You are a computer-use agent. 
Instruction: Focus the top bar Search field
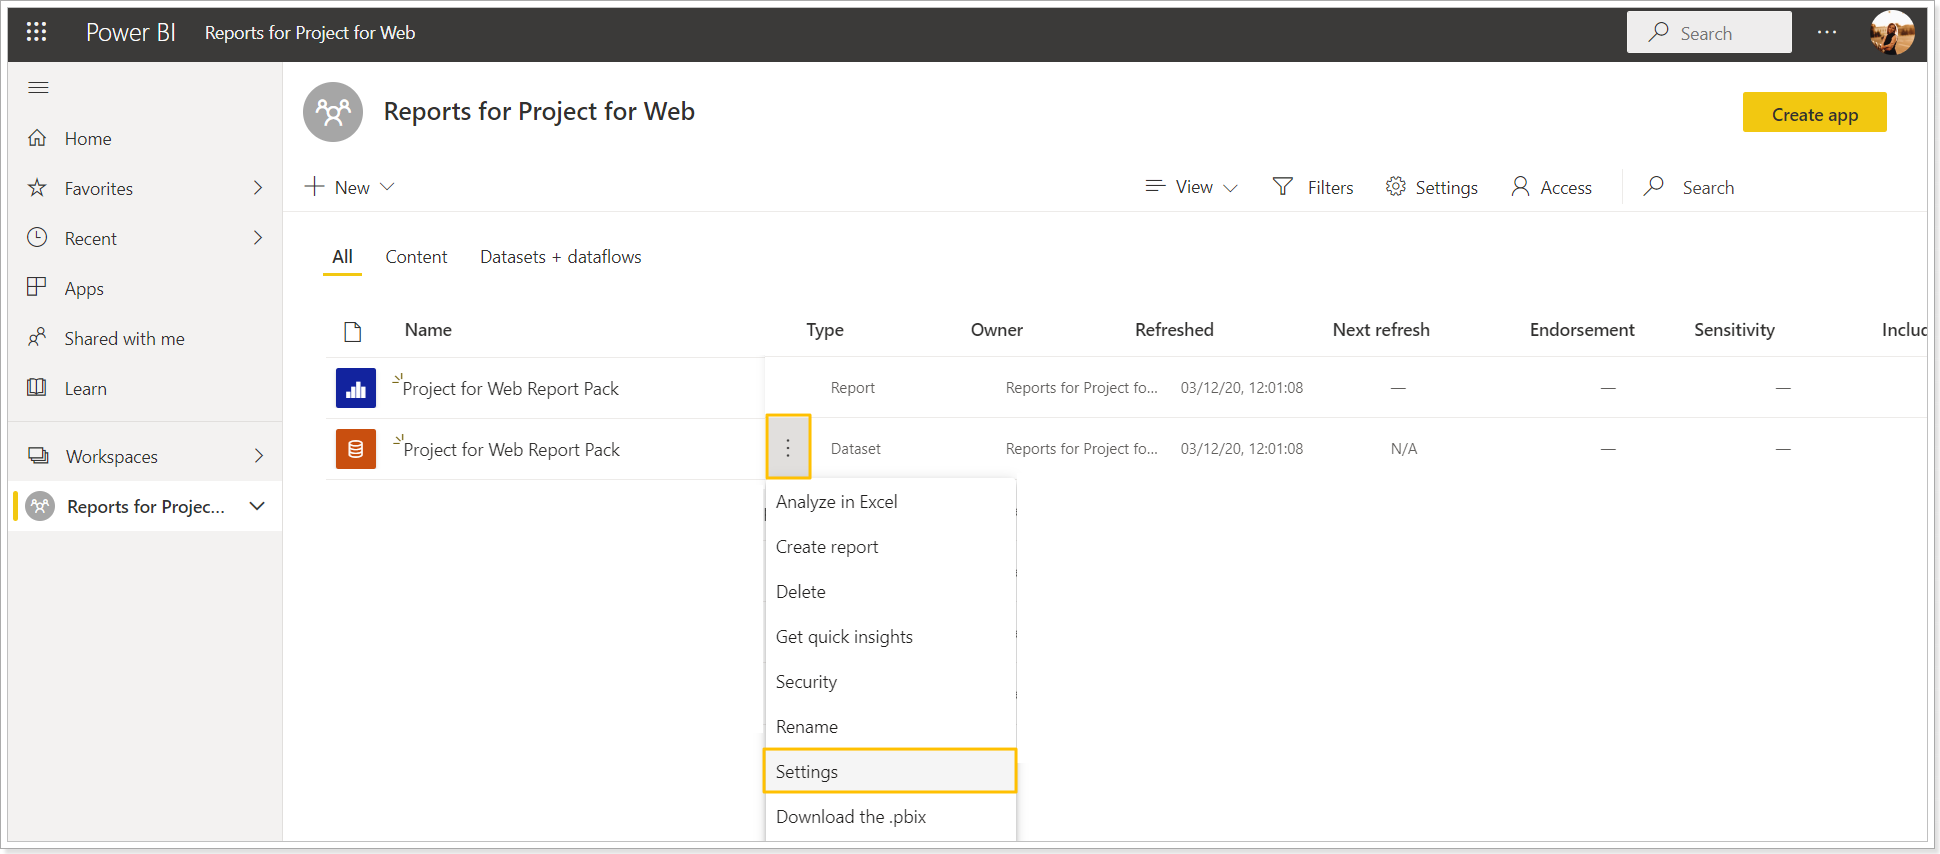click(x=1709, y=33)
